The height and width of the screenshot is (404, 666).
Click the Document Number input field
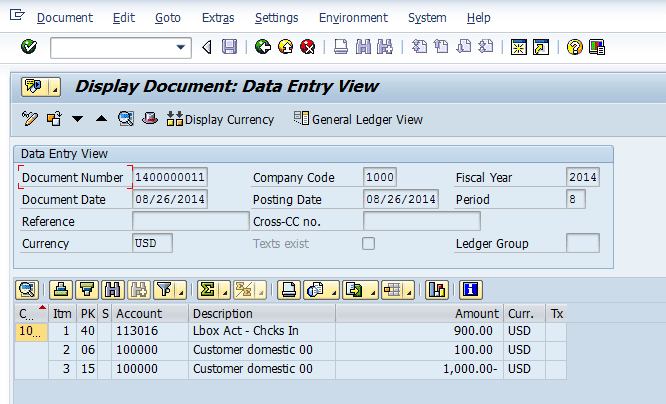(169, 177)
